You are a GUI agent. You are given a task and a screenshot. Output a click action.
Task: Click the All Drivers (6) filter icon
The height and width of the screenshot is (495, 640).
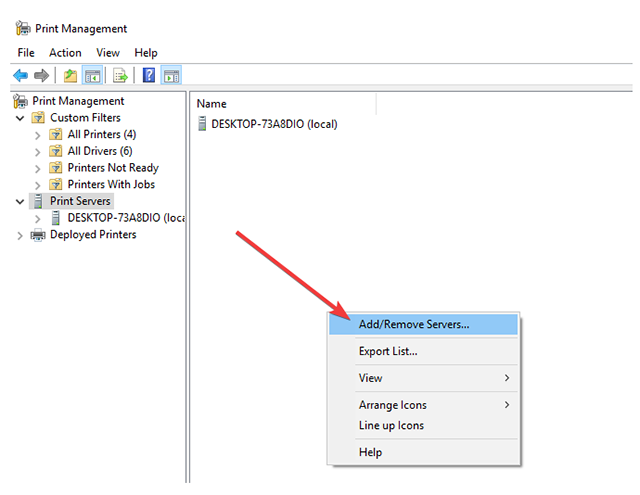(x=56, y=151)
